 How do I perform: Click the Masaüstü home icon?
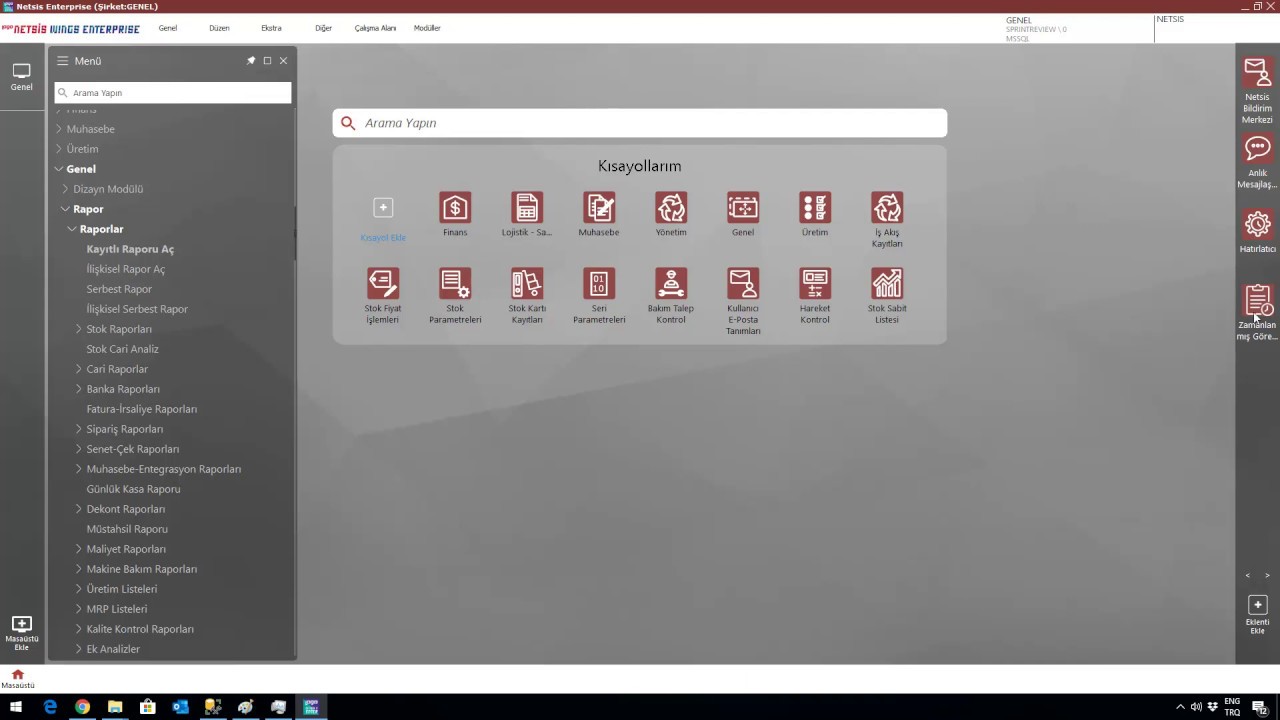coord(17,675)
